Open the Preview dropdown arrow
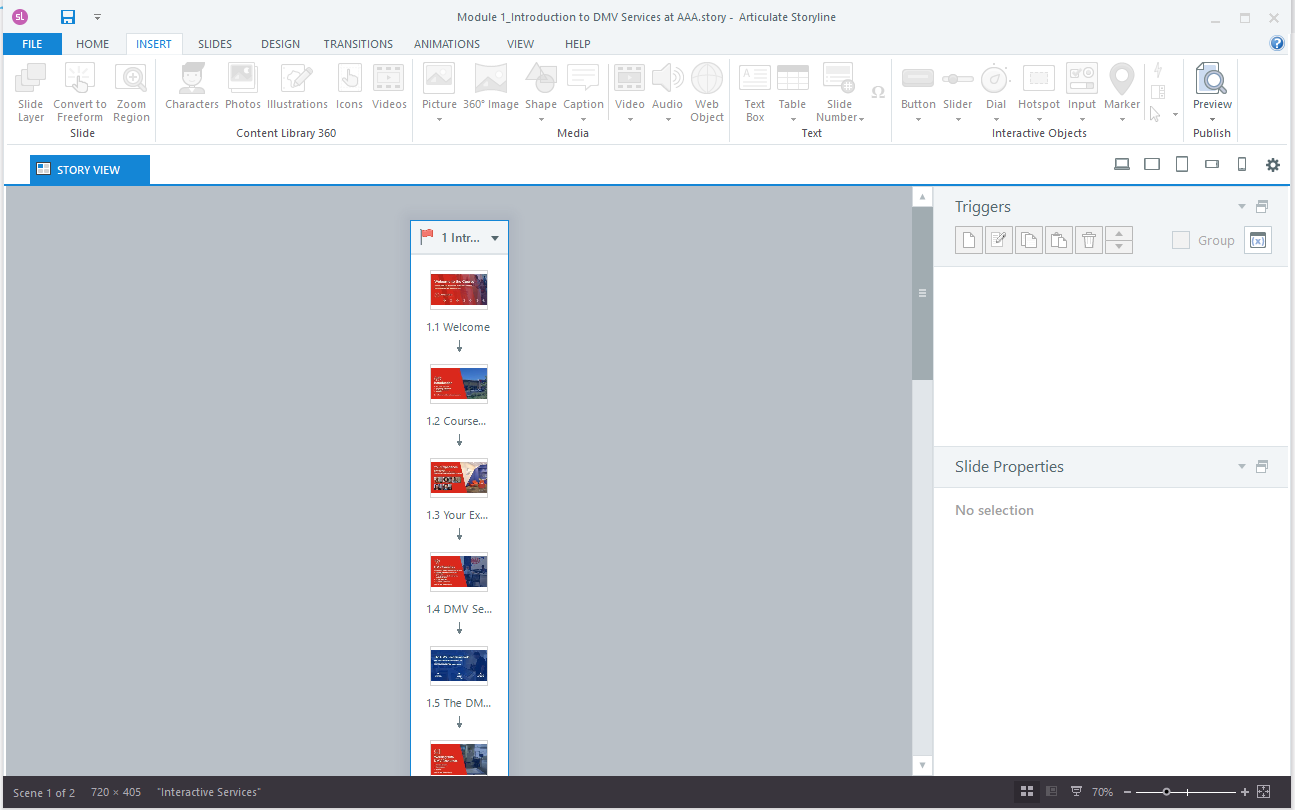Image resolution: width=1295 pixels, height=810 pixels. [x=1212, y=119]
